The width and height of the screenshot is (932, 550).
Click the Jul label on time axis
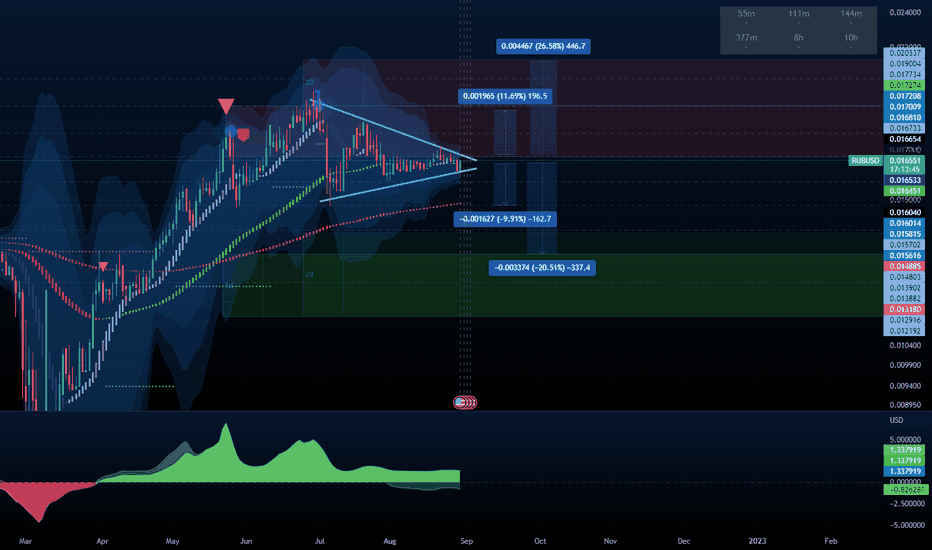coord(319,541)
